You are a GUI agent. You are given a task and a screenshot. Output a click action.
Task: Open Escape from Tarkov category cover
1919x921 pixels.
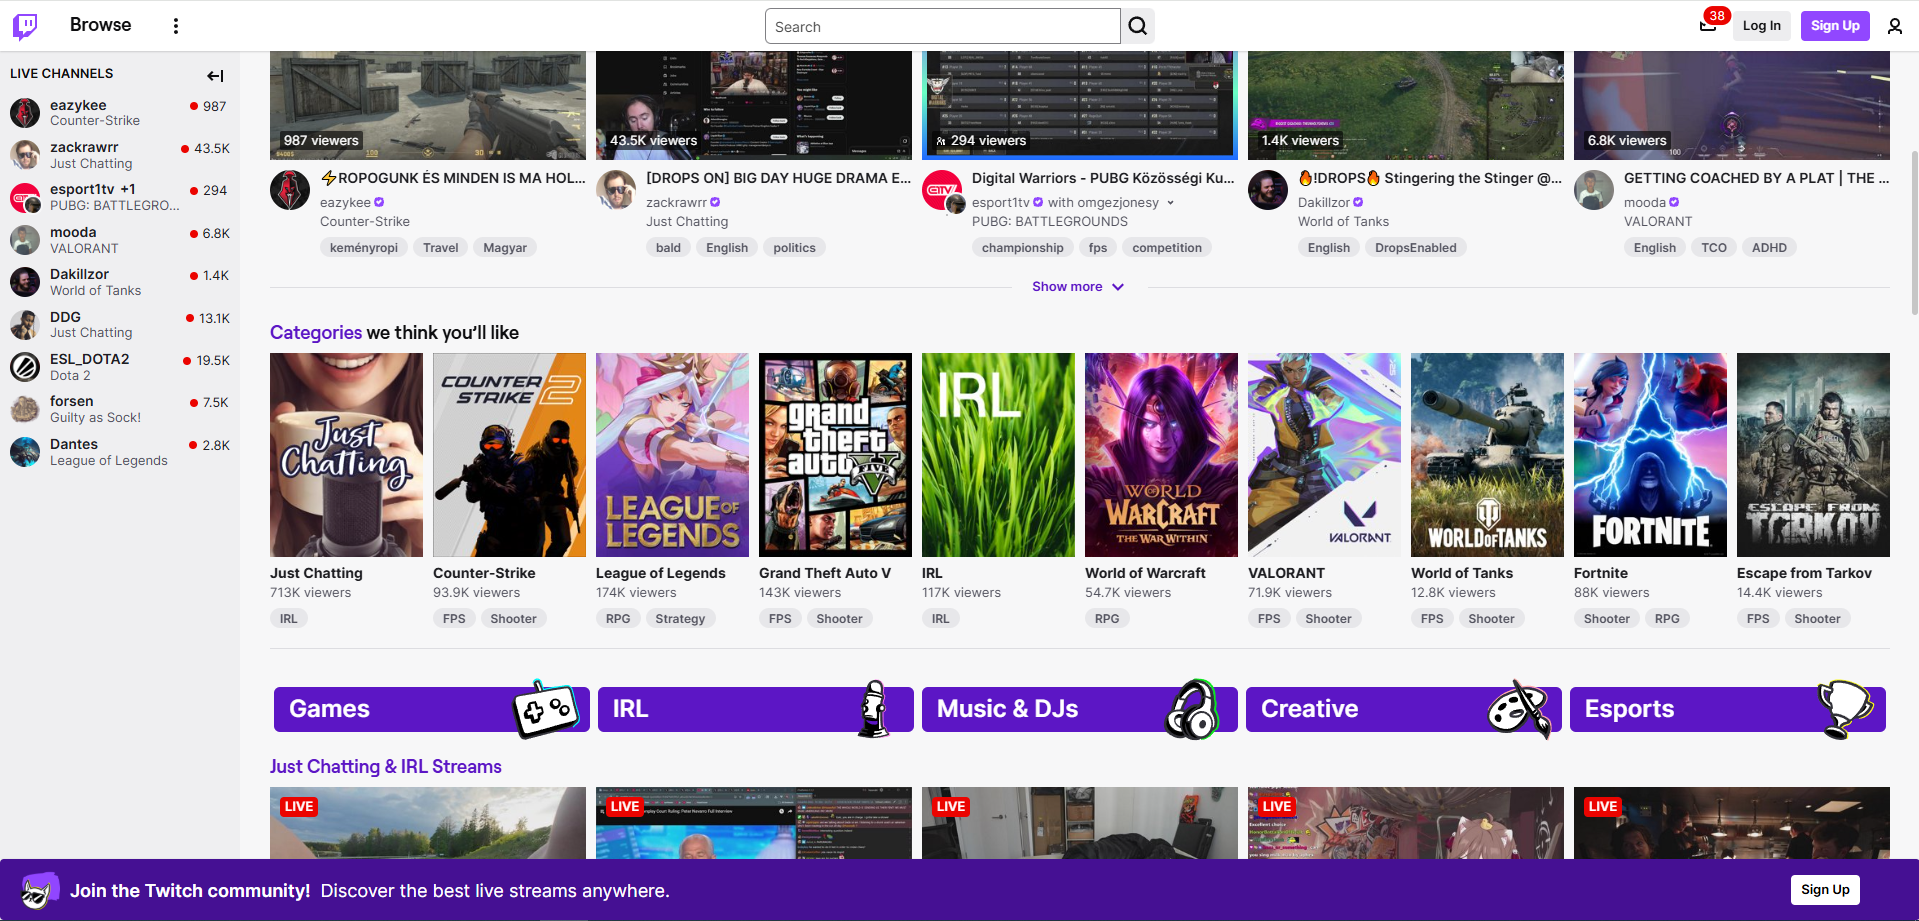point(1813,455)
